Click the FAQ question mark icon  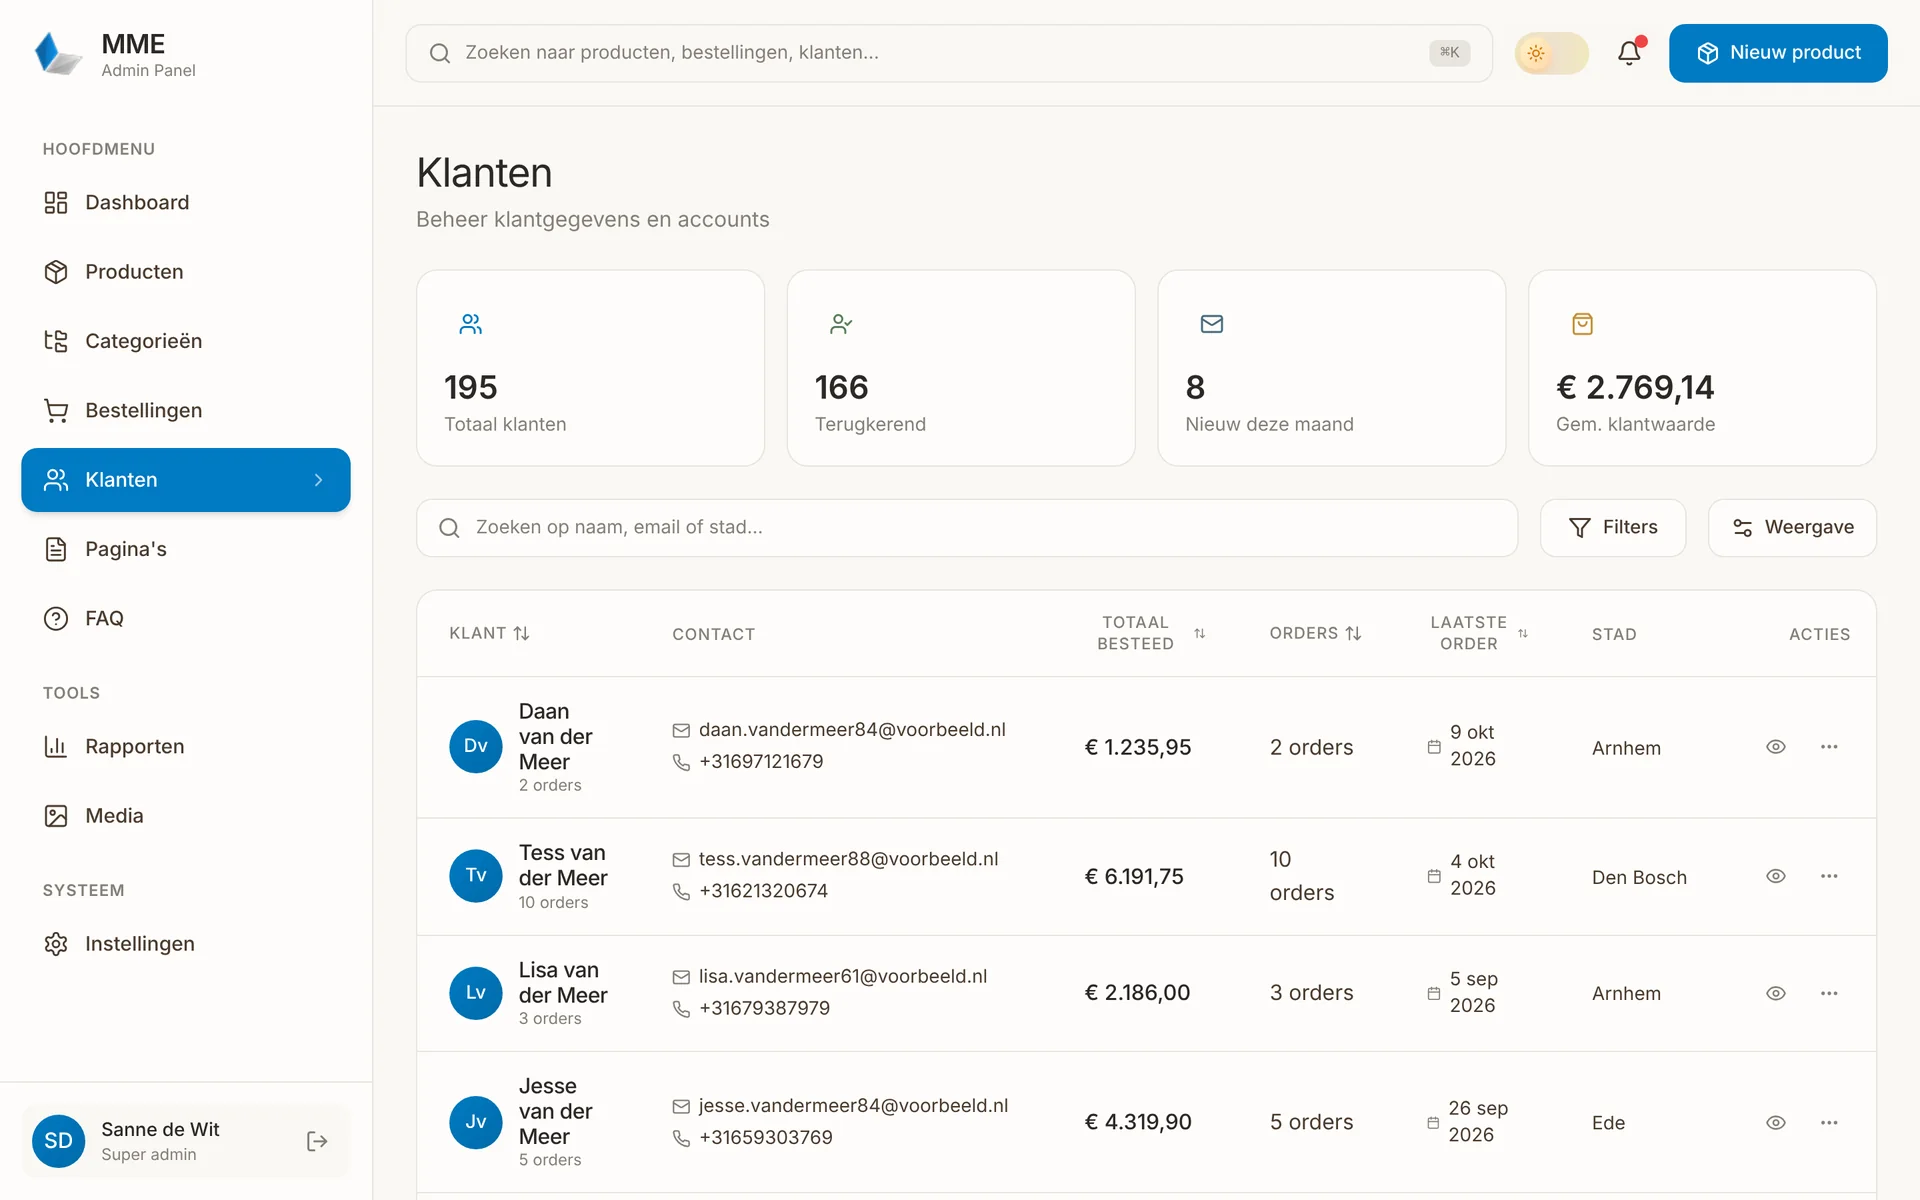pos(56,619)
